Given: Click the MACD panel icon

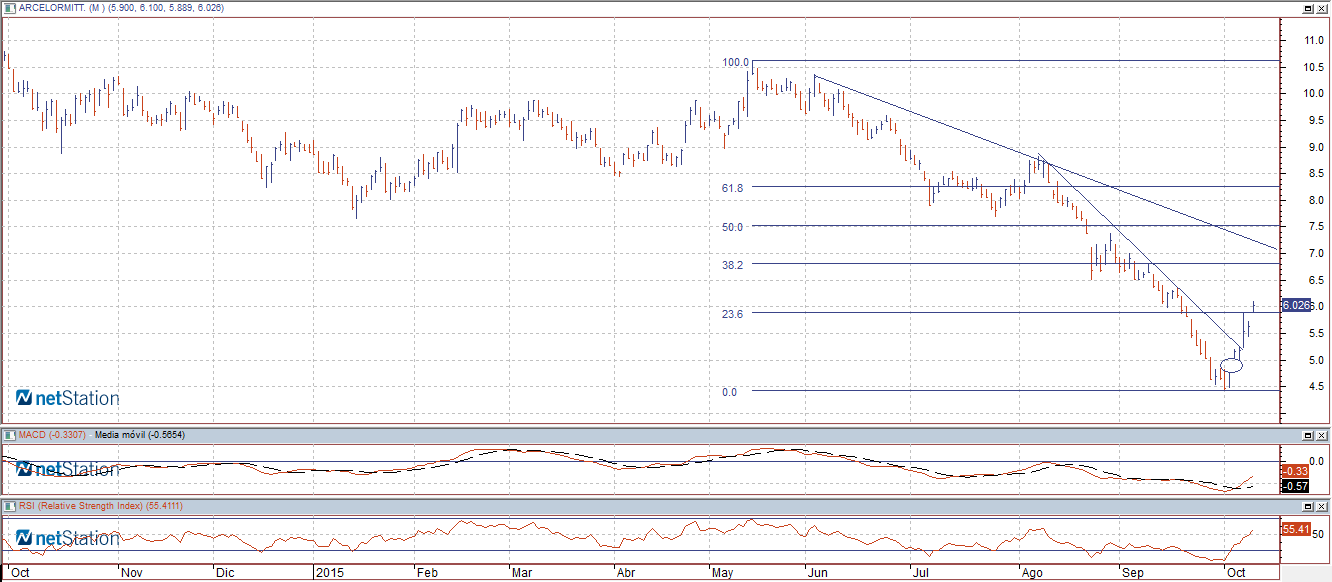Looking at the screenshot, I should point(10,435).
